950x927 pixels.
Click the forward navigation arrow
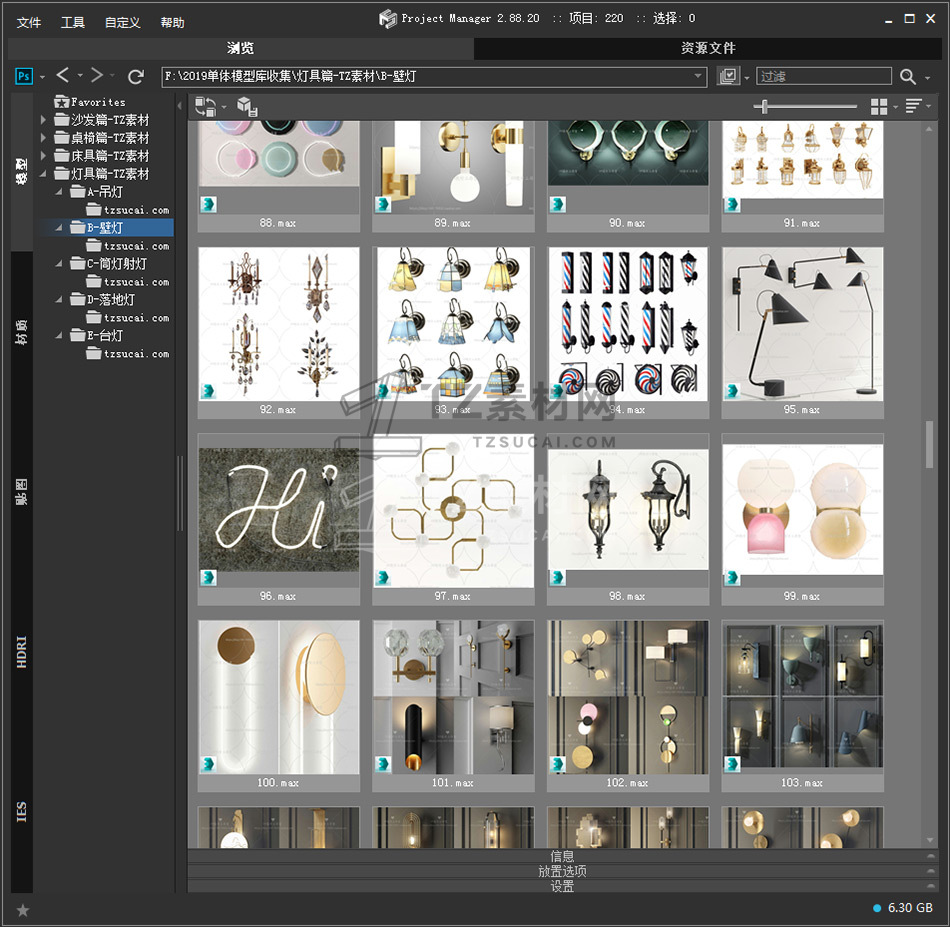point(97,76)
